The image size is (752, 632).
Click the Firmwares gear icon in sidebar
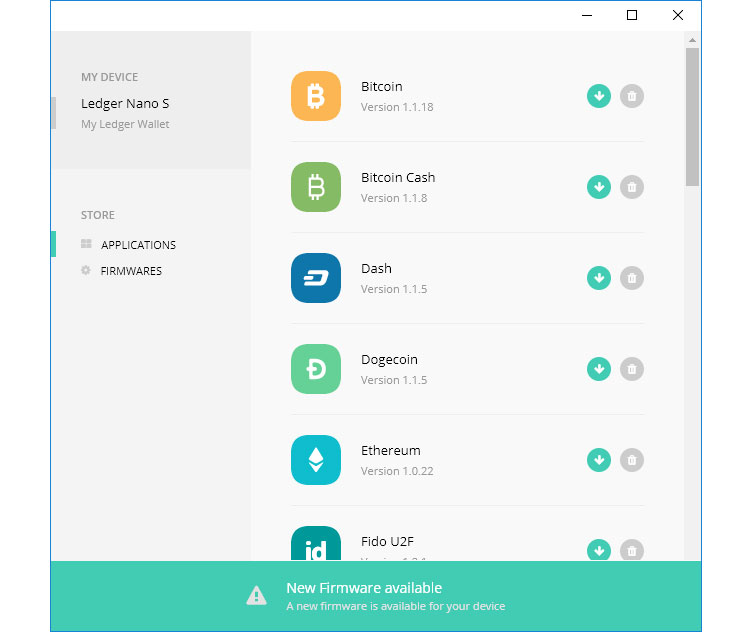click(x=86, y=270)
